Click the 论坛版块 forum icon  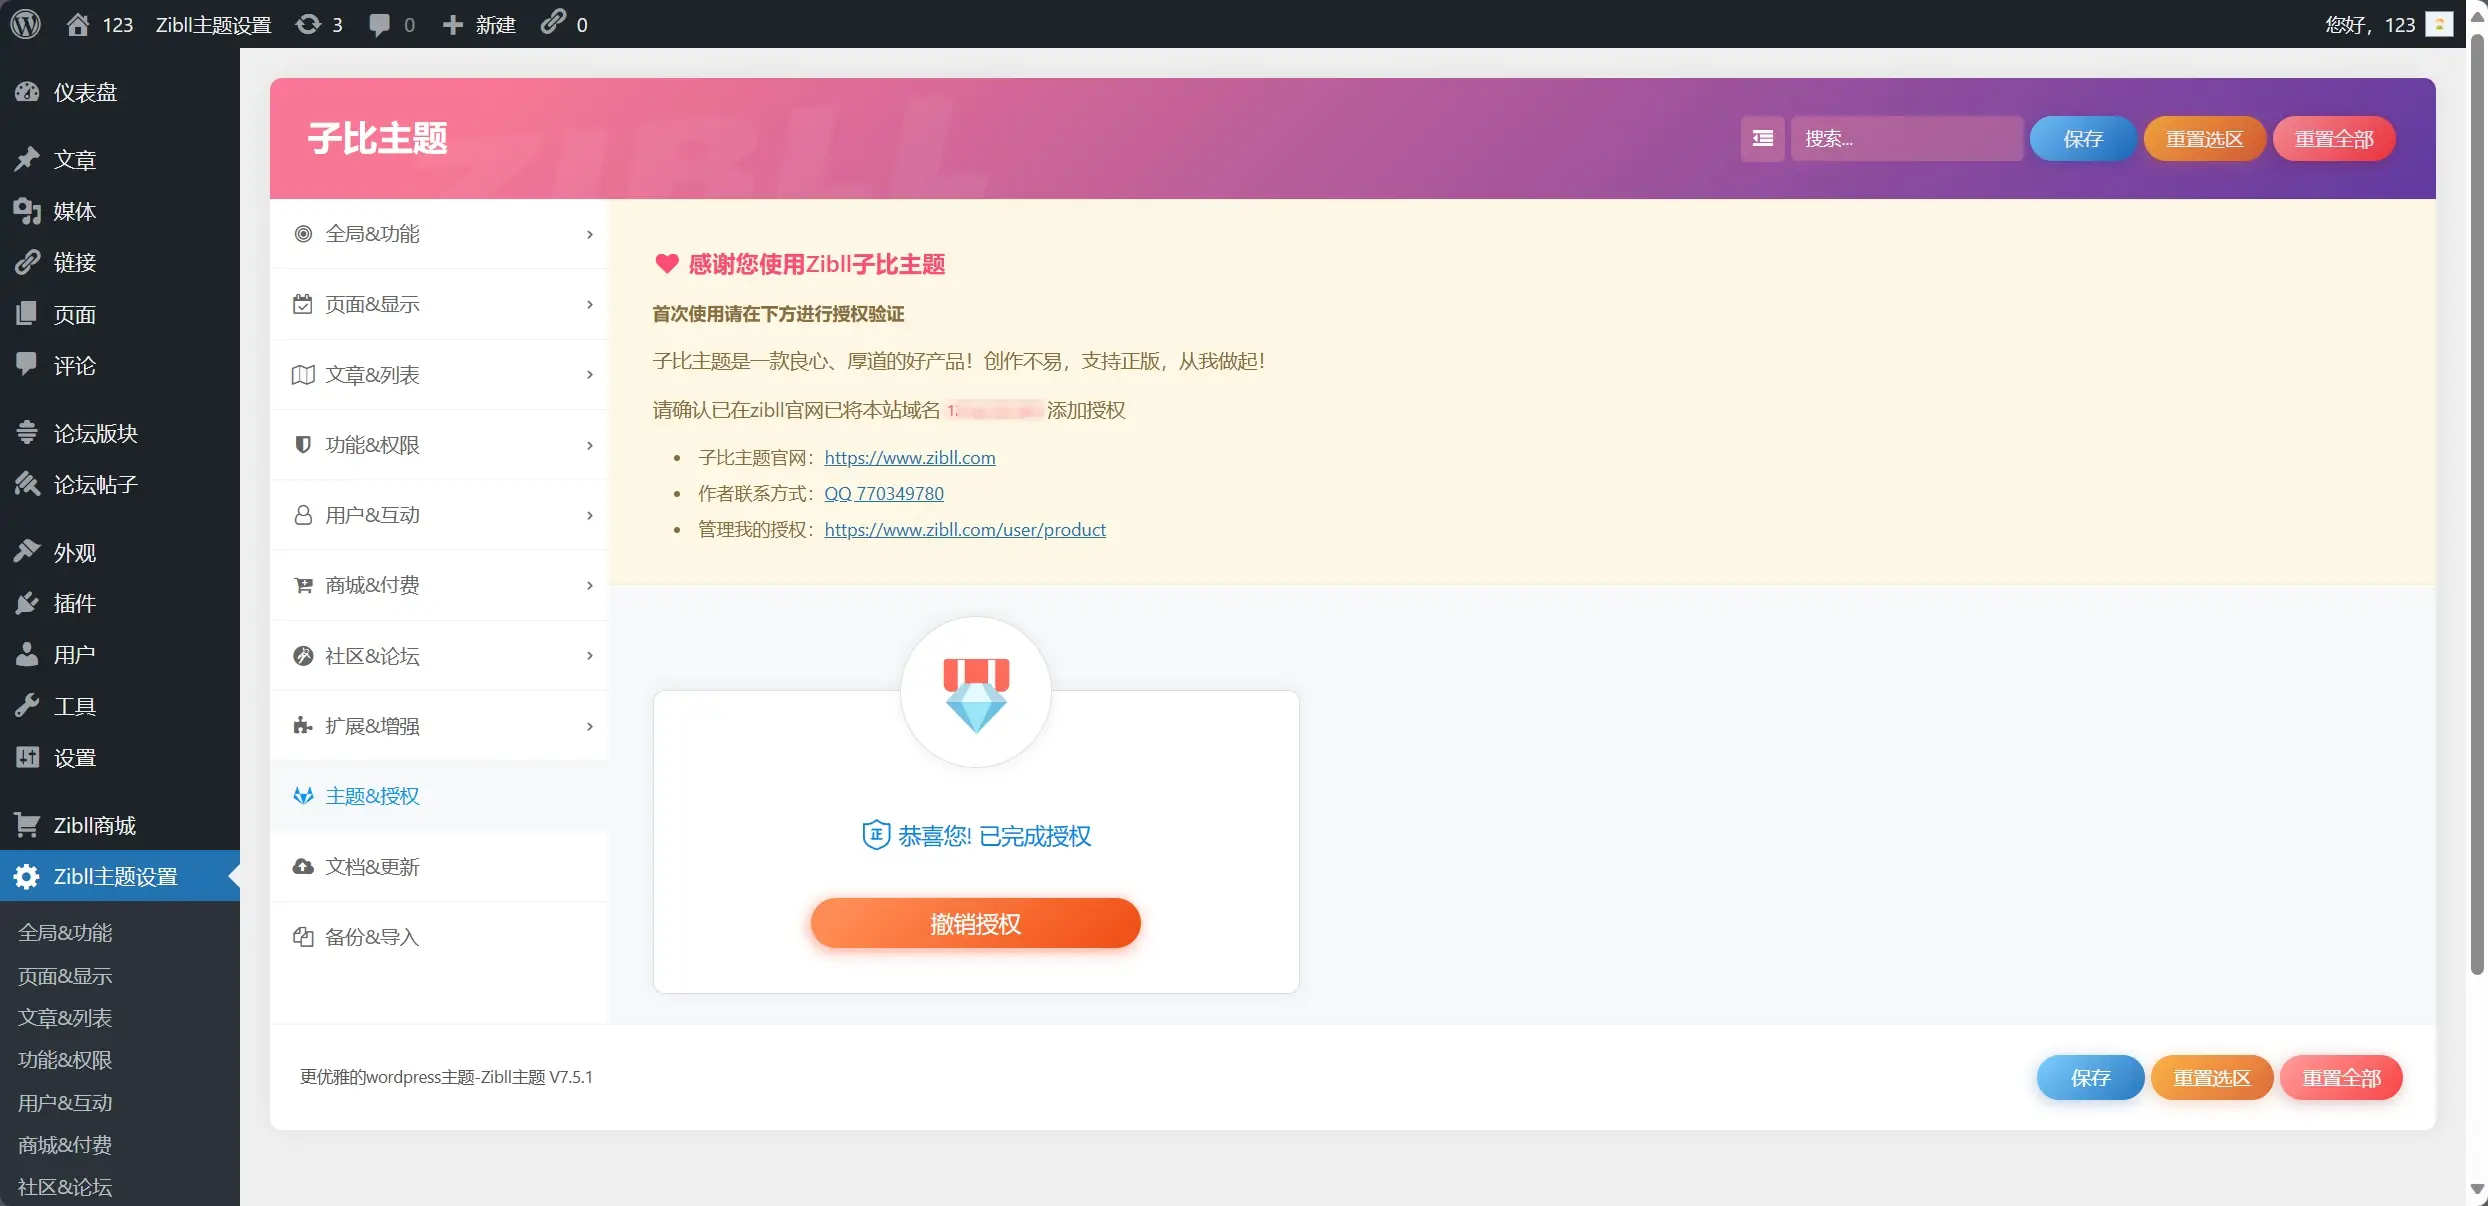pos(27,432)
